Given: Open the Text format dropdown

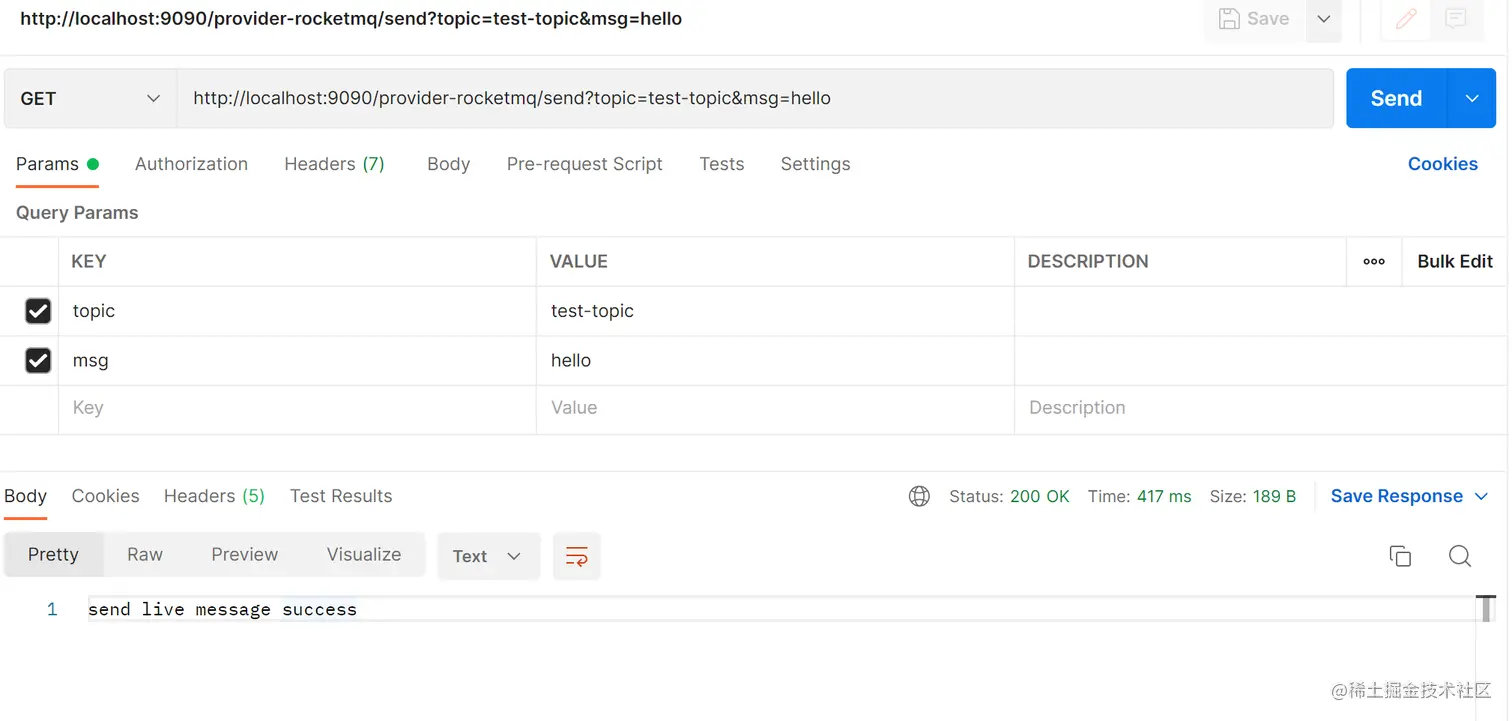Looking at the screenshot, I should click(x=488, y=556).
